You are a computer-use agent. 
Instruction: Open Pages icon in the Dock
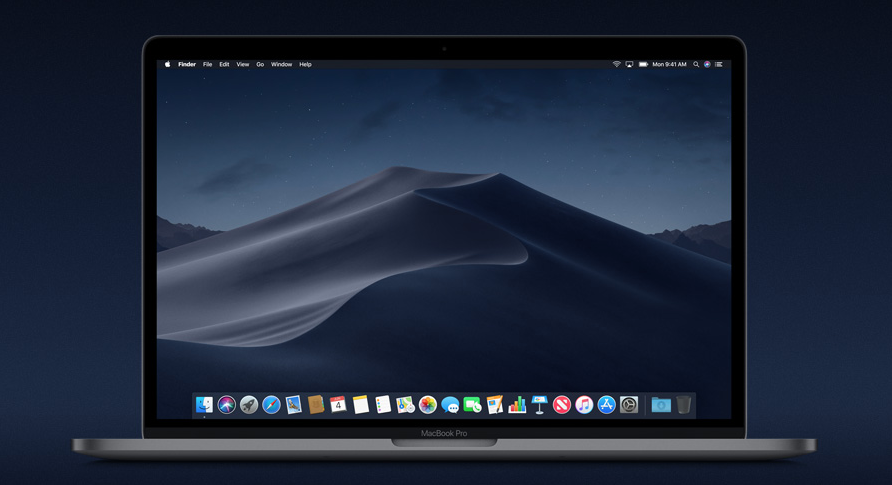click(x=494, y=405)
